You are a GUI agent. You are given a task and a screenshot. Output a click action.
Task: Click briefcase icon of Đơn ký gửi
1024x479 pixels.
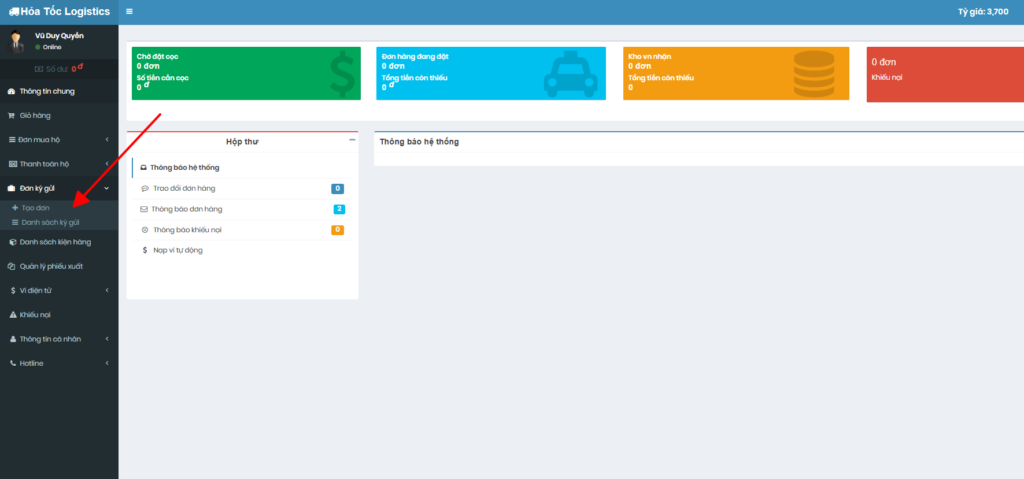coord(11,188)
